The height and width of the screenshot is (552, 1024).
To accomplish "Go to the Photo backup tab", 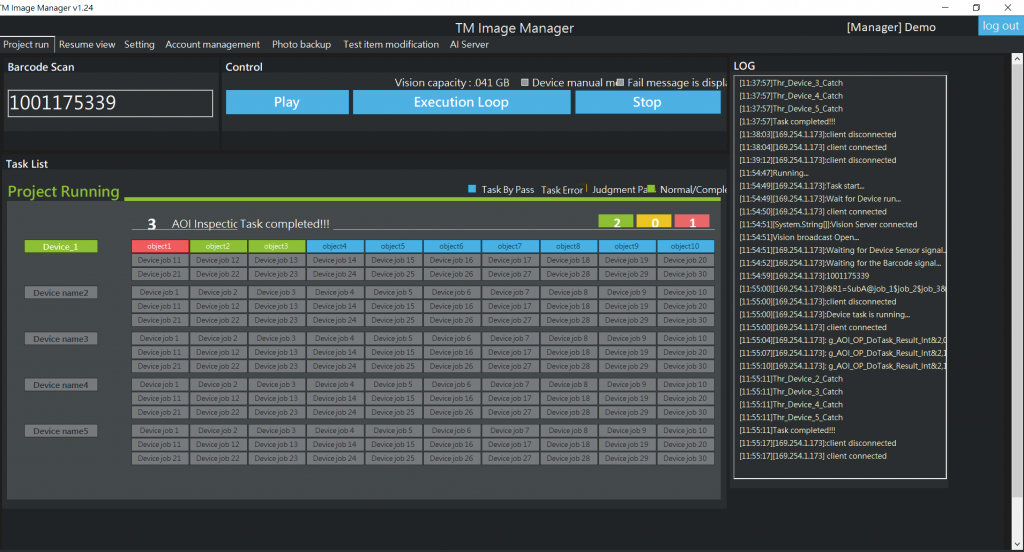I will pyautogui.click(x=301, y=45).
